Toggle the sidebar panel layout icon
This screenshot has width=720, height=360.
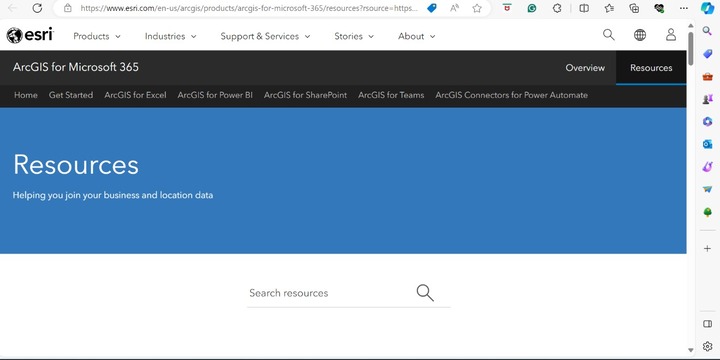tap(707, 324)
